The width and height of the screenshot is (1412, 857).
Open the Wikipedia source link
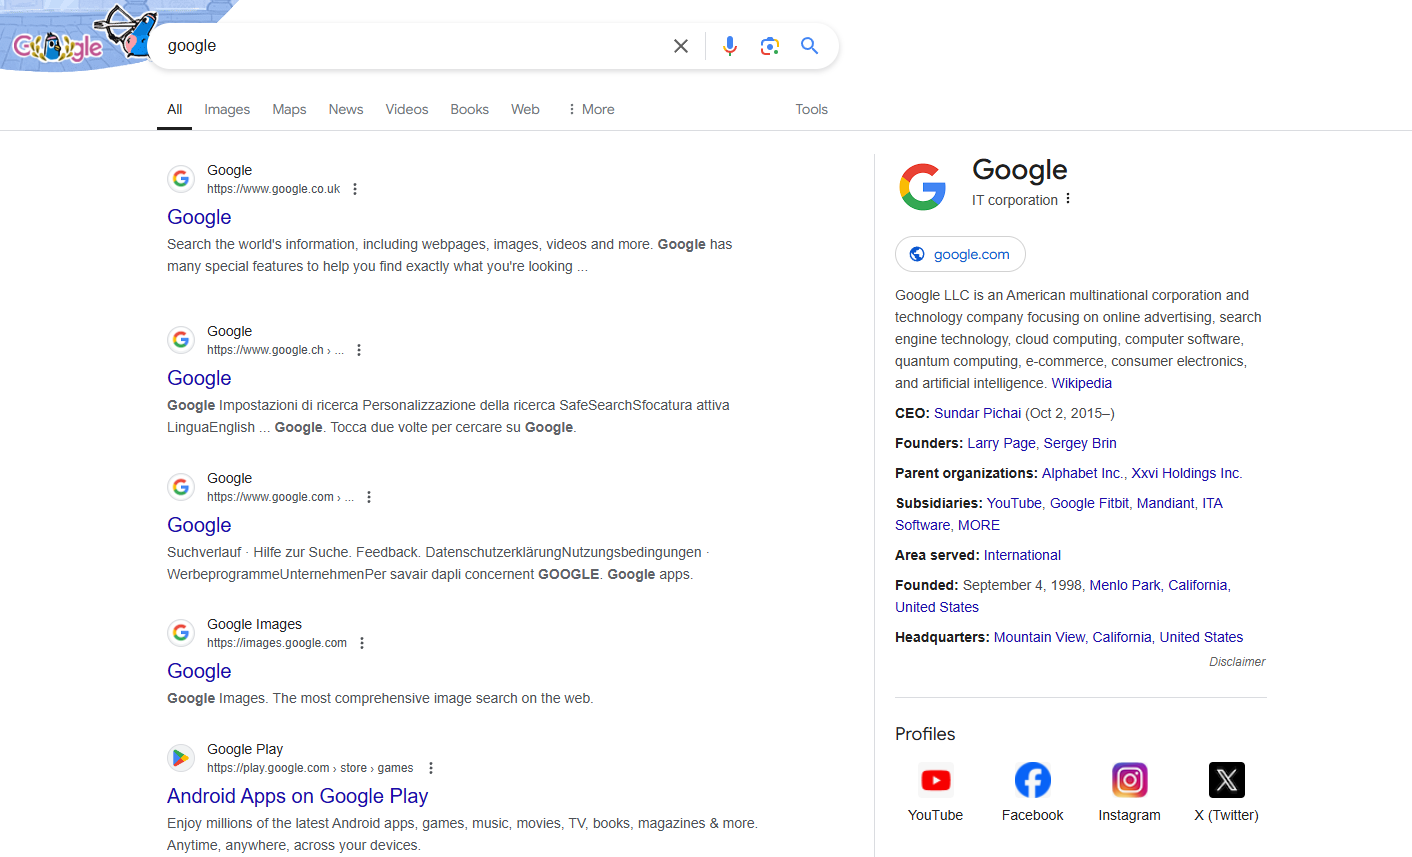(x=1081, y=383)
